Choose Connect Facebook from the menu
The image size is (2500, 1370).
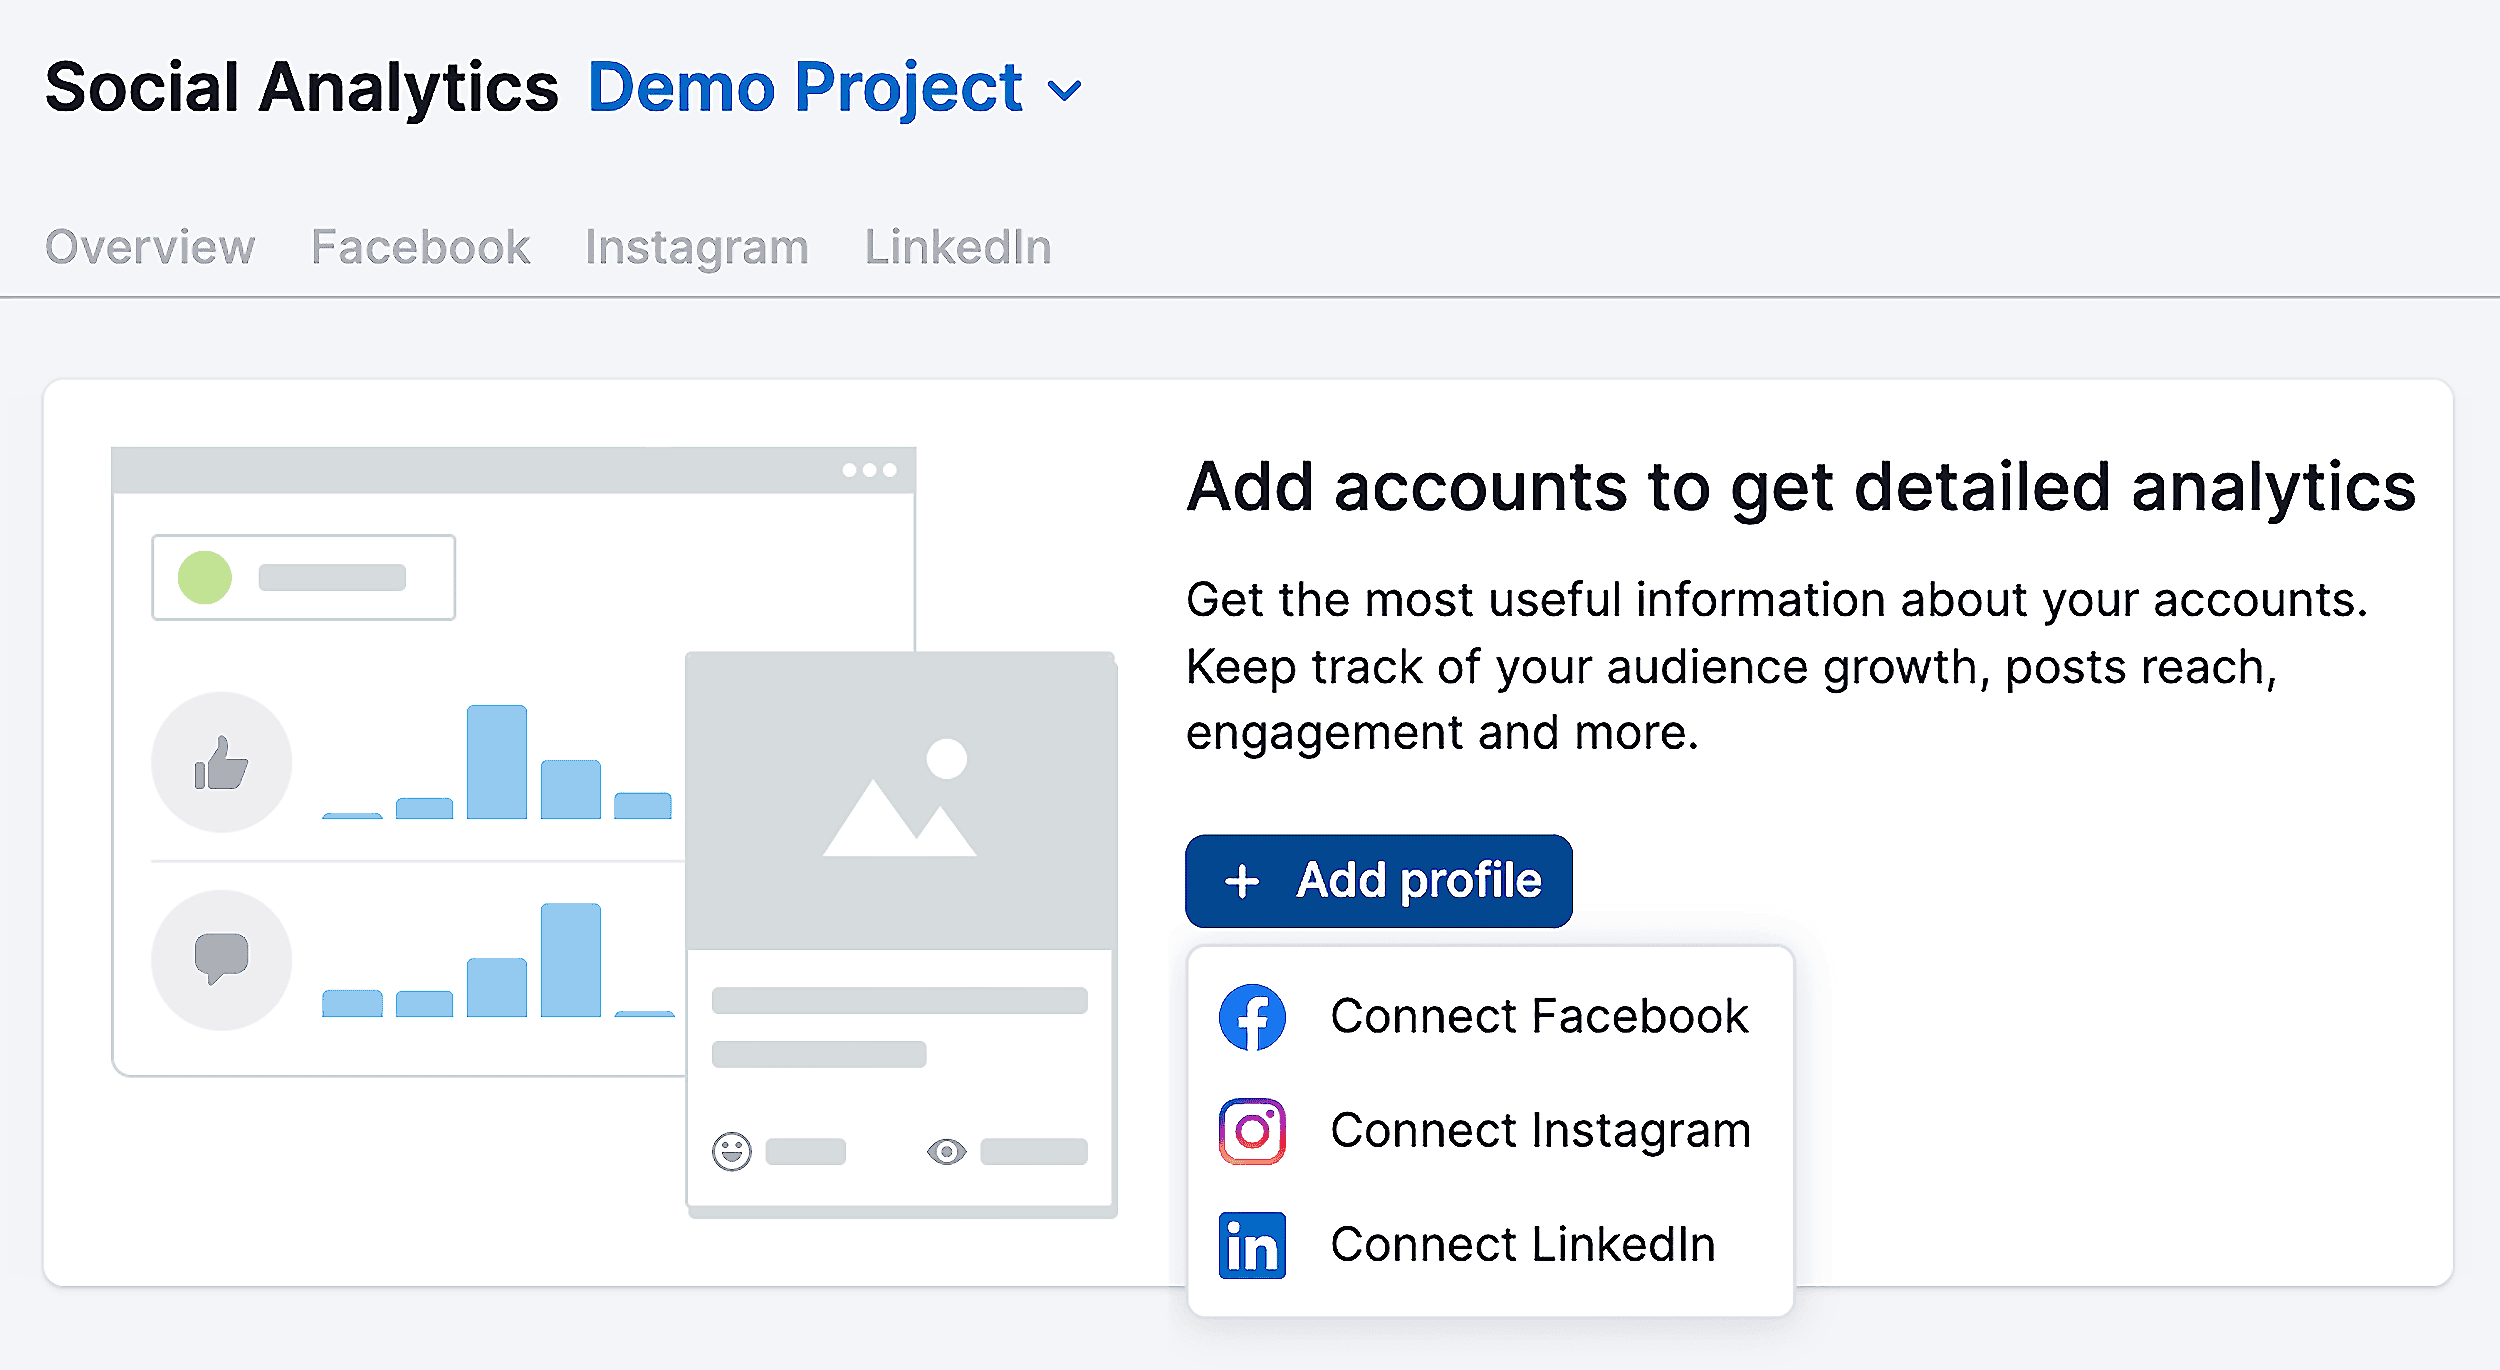tap(1490, 1017)
